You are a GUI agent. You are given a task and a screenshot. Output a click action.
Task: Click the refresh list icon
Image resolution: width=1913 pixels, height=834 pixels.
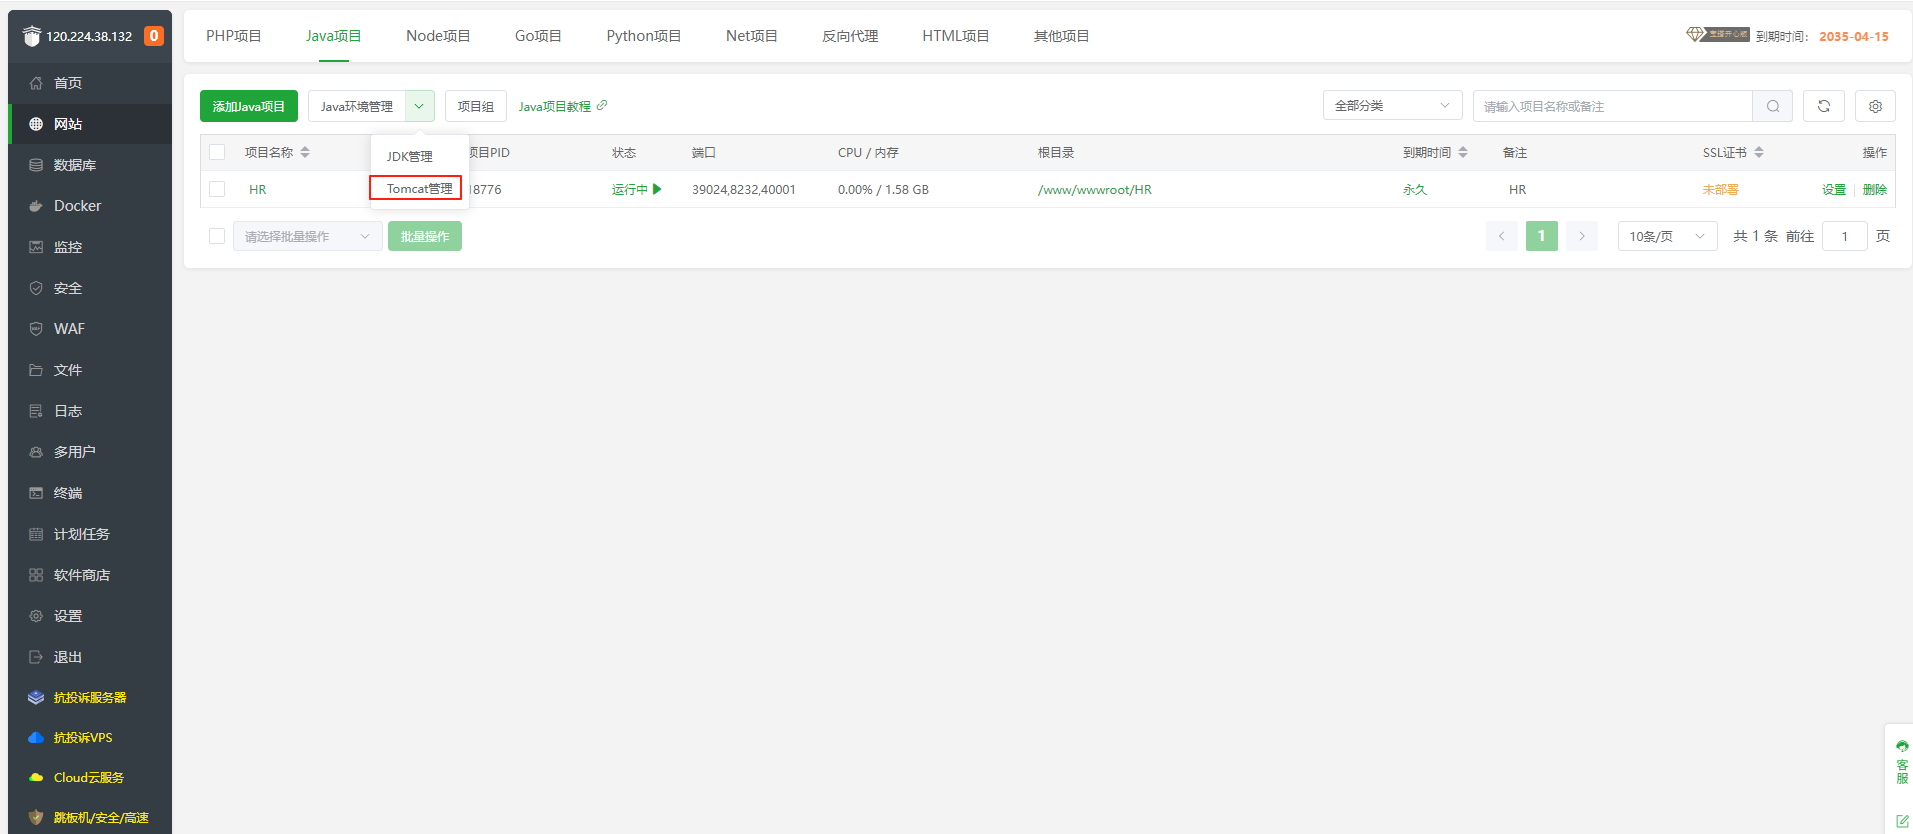tap(1823, 106)
